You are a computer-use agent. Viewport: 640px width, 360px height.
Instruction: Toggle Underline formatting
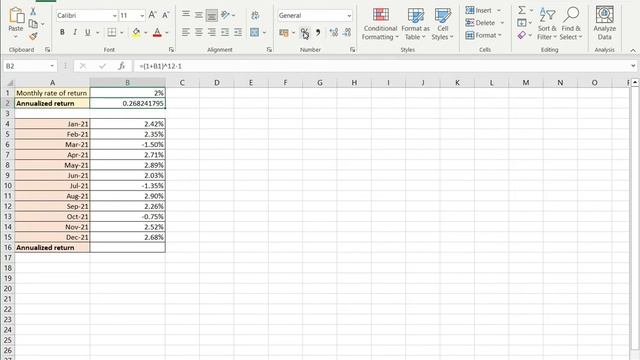point(87,32)
